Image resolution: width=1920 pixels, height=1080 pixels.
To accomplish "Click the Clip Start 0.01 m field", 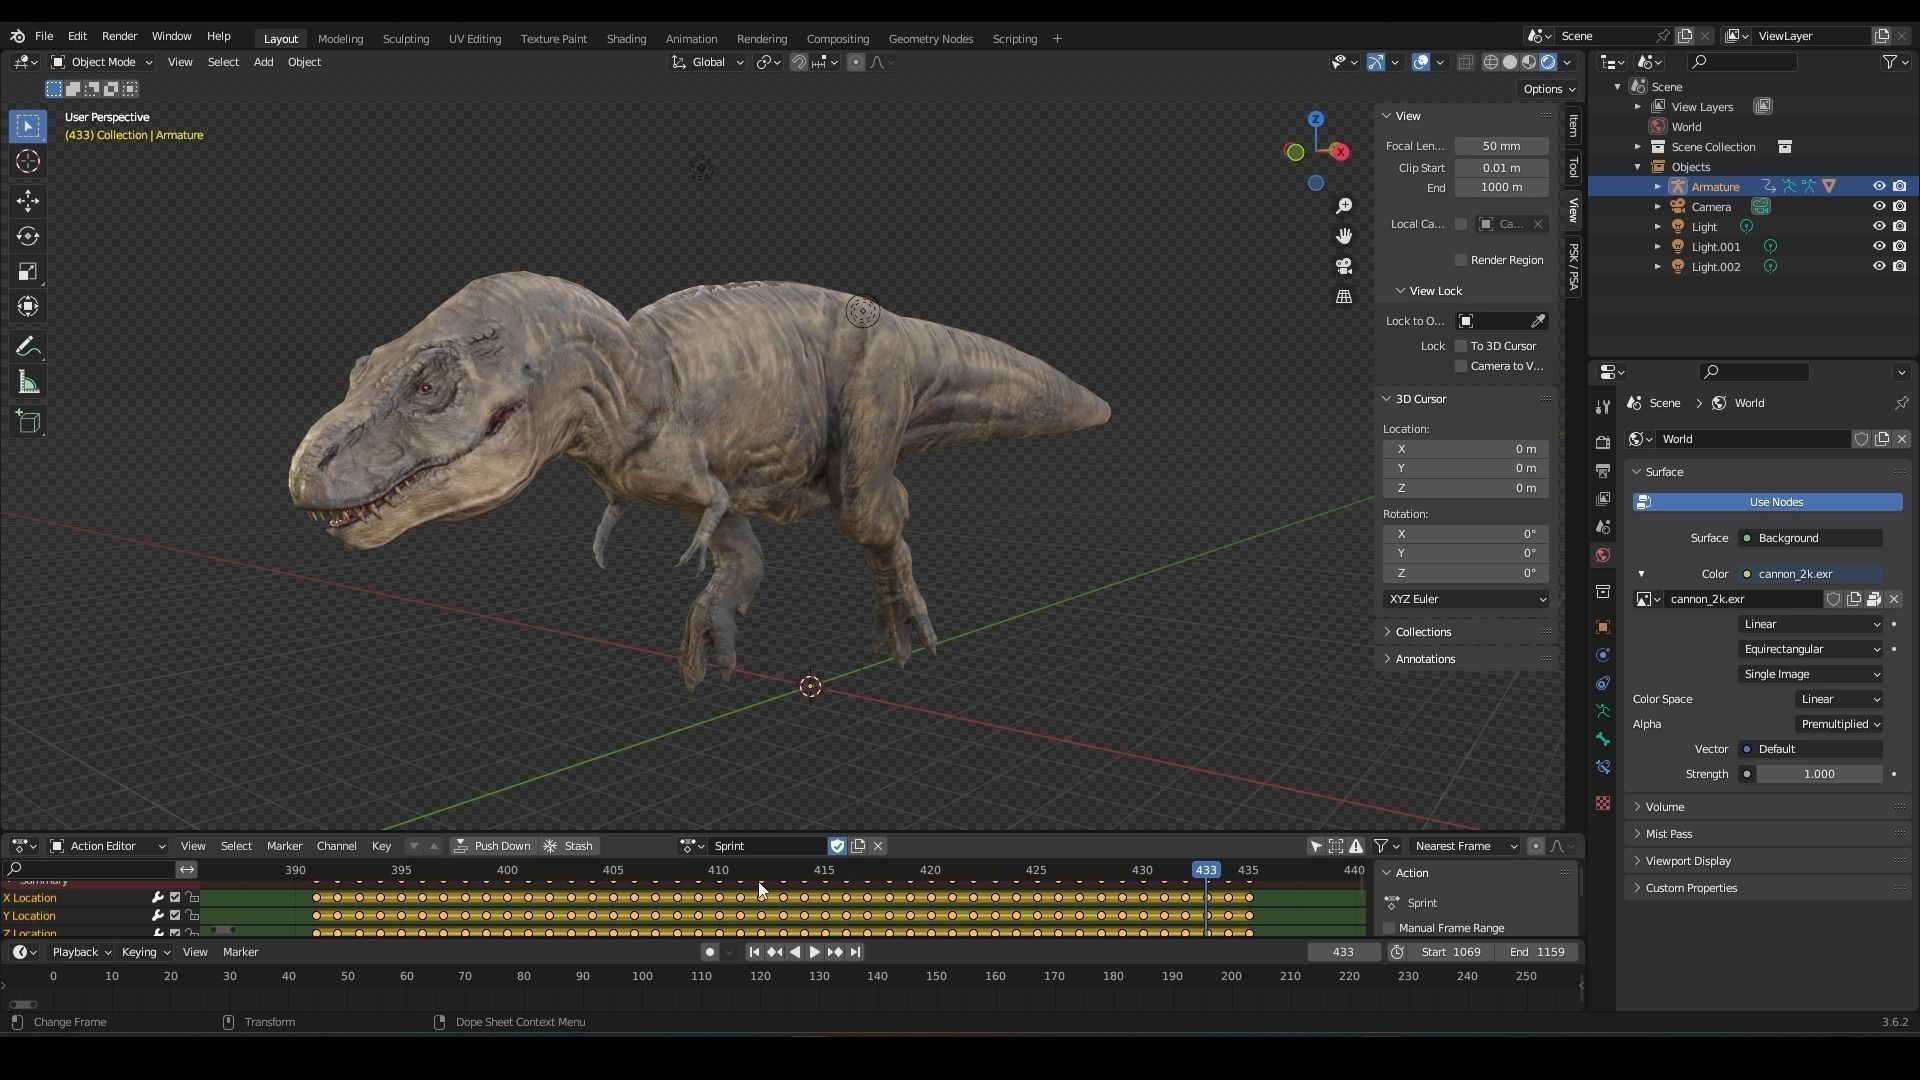I will click(1502, 168).
